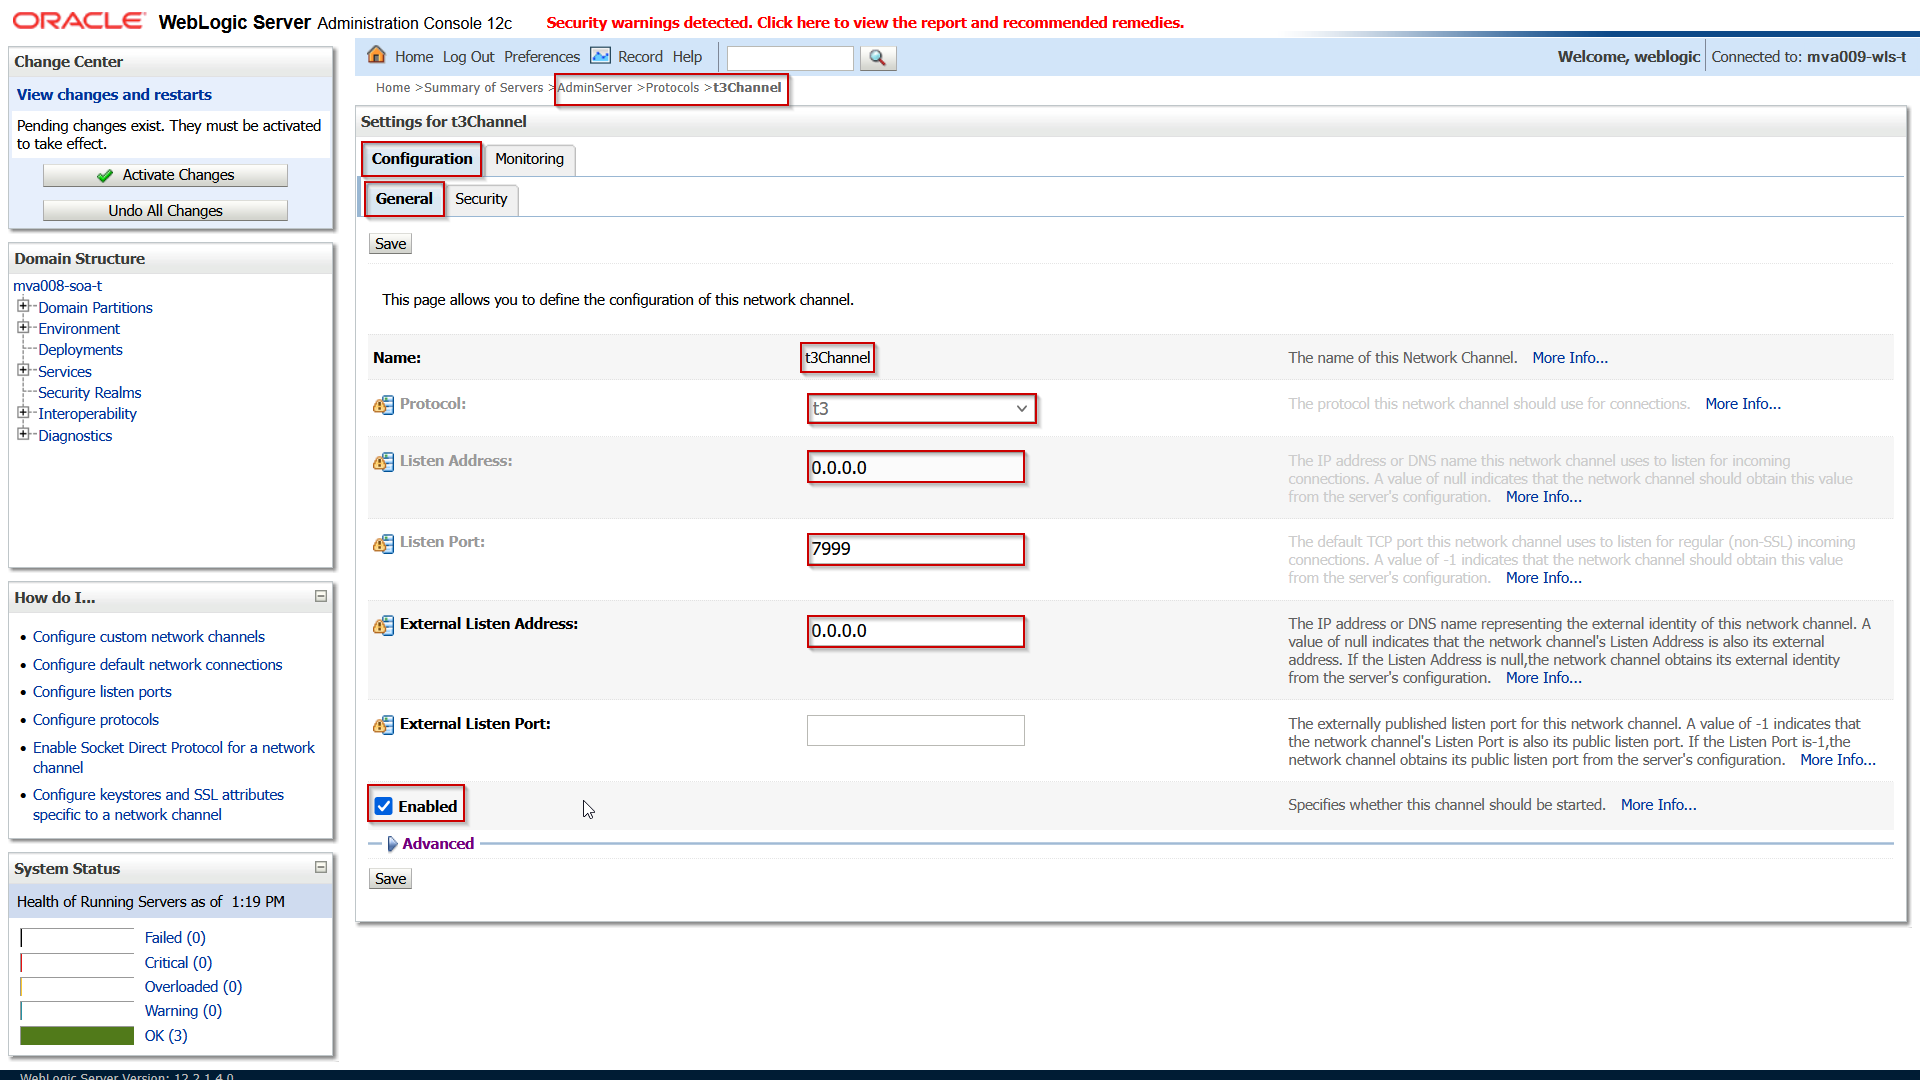Click the magnifying glass search button
The height and width of the screenshot is (1080, 1920).
pyautogui.click(x=877, y=58)
